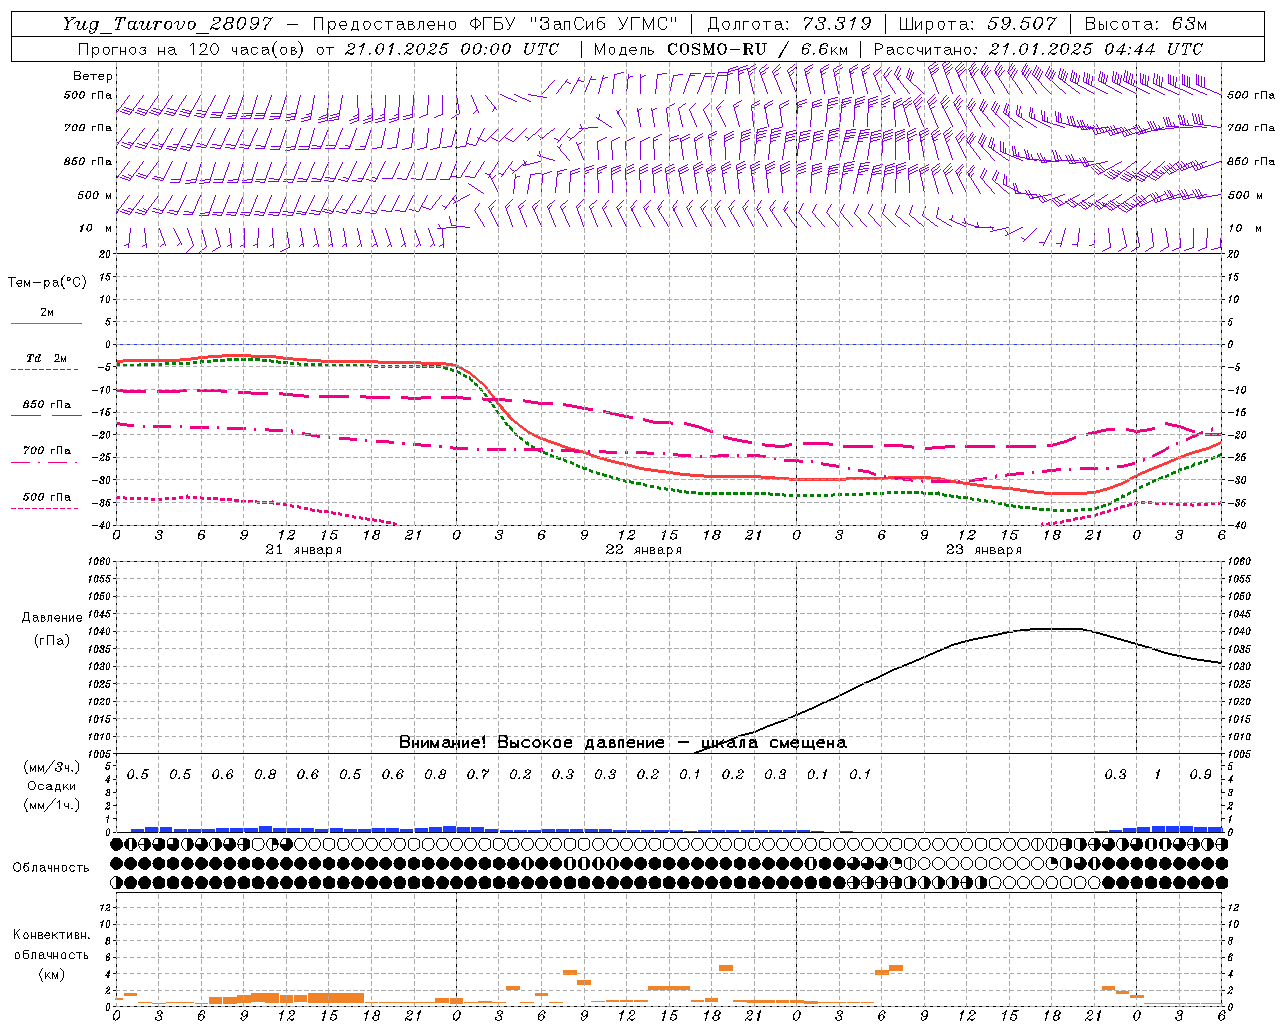
Task: Click the station name Yug_Taurovo_28097
Action: tap(167, 24)
